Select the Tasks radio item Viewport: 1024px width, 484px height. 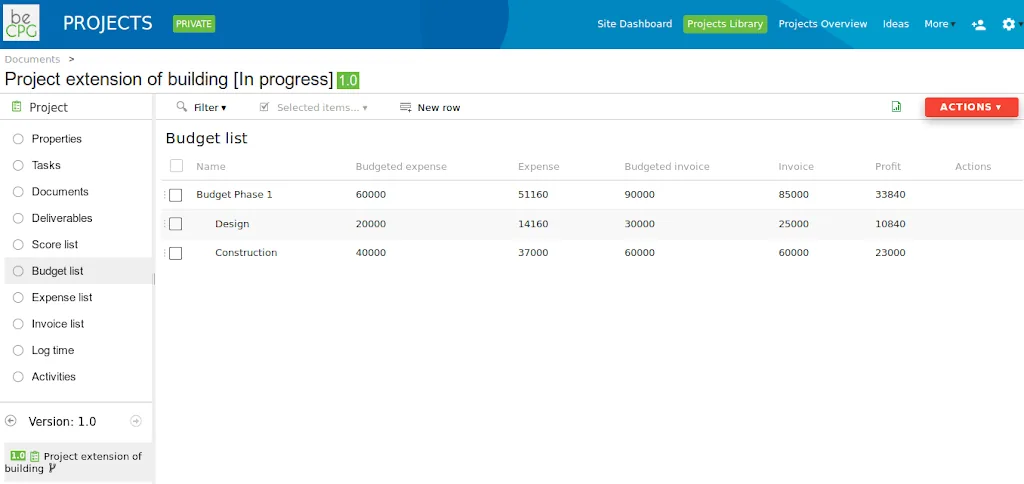point(18,165)
